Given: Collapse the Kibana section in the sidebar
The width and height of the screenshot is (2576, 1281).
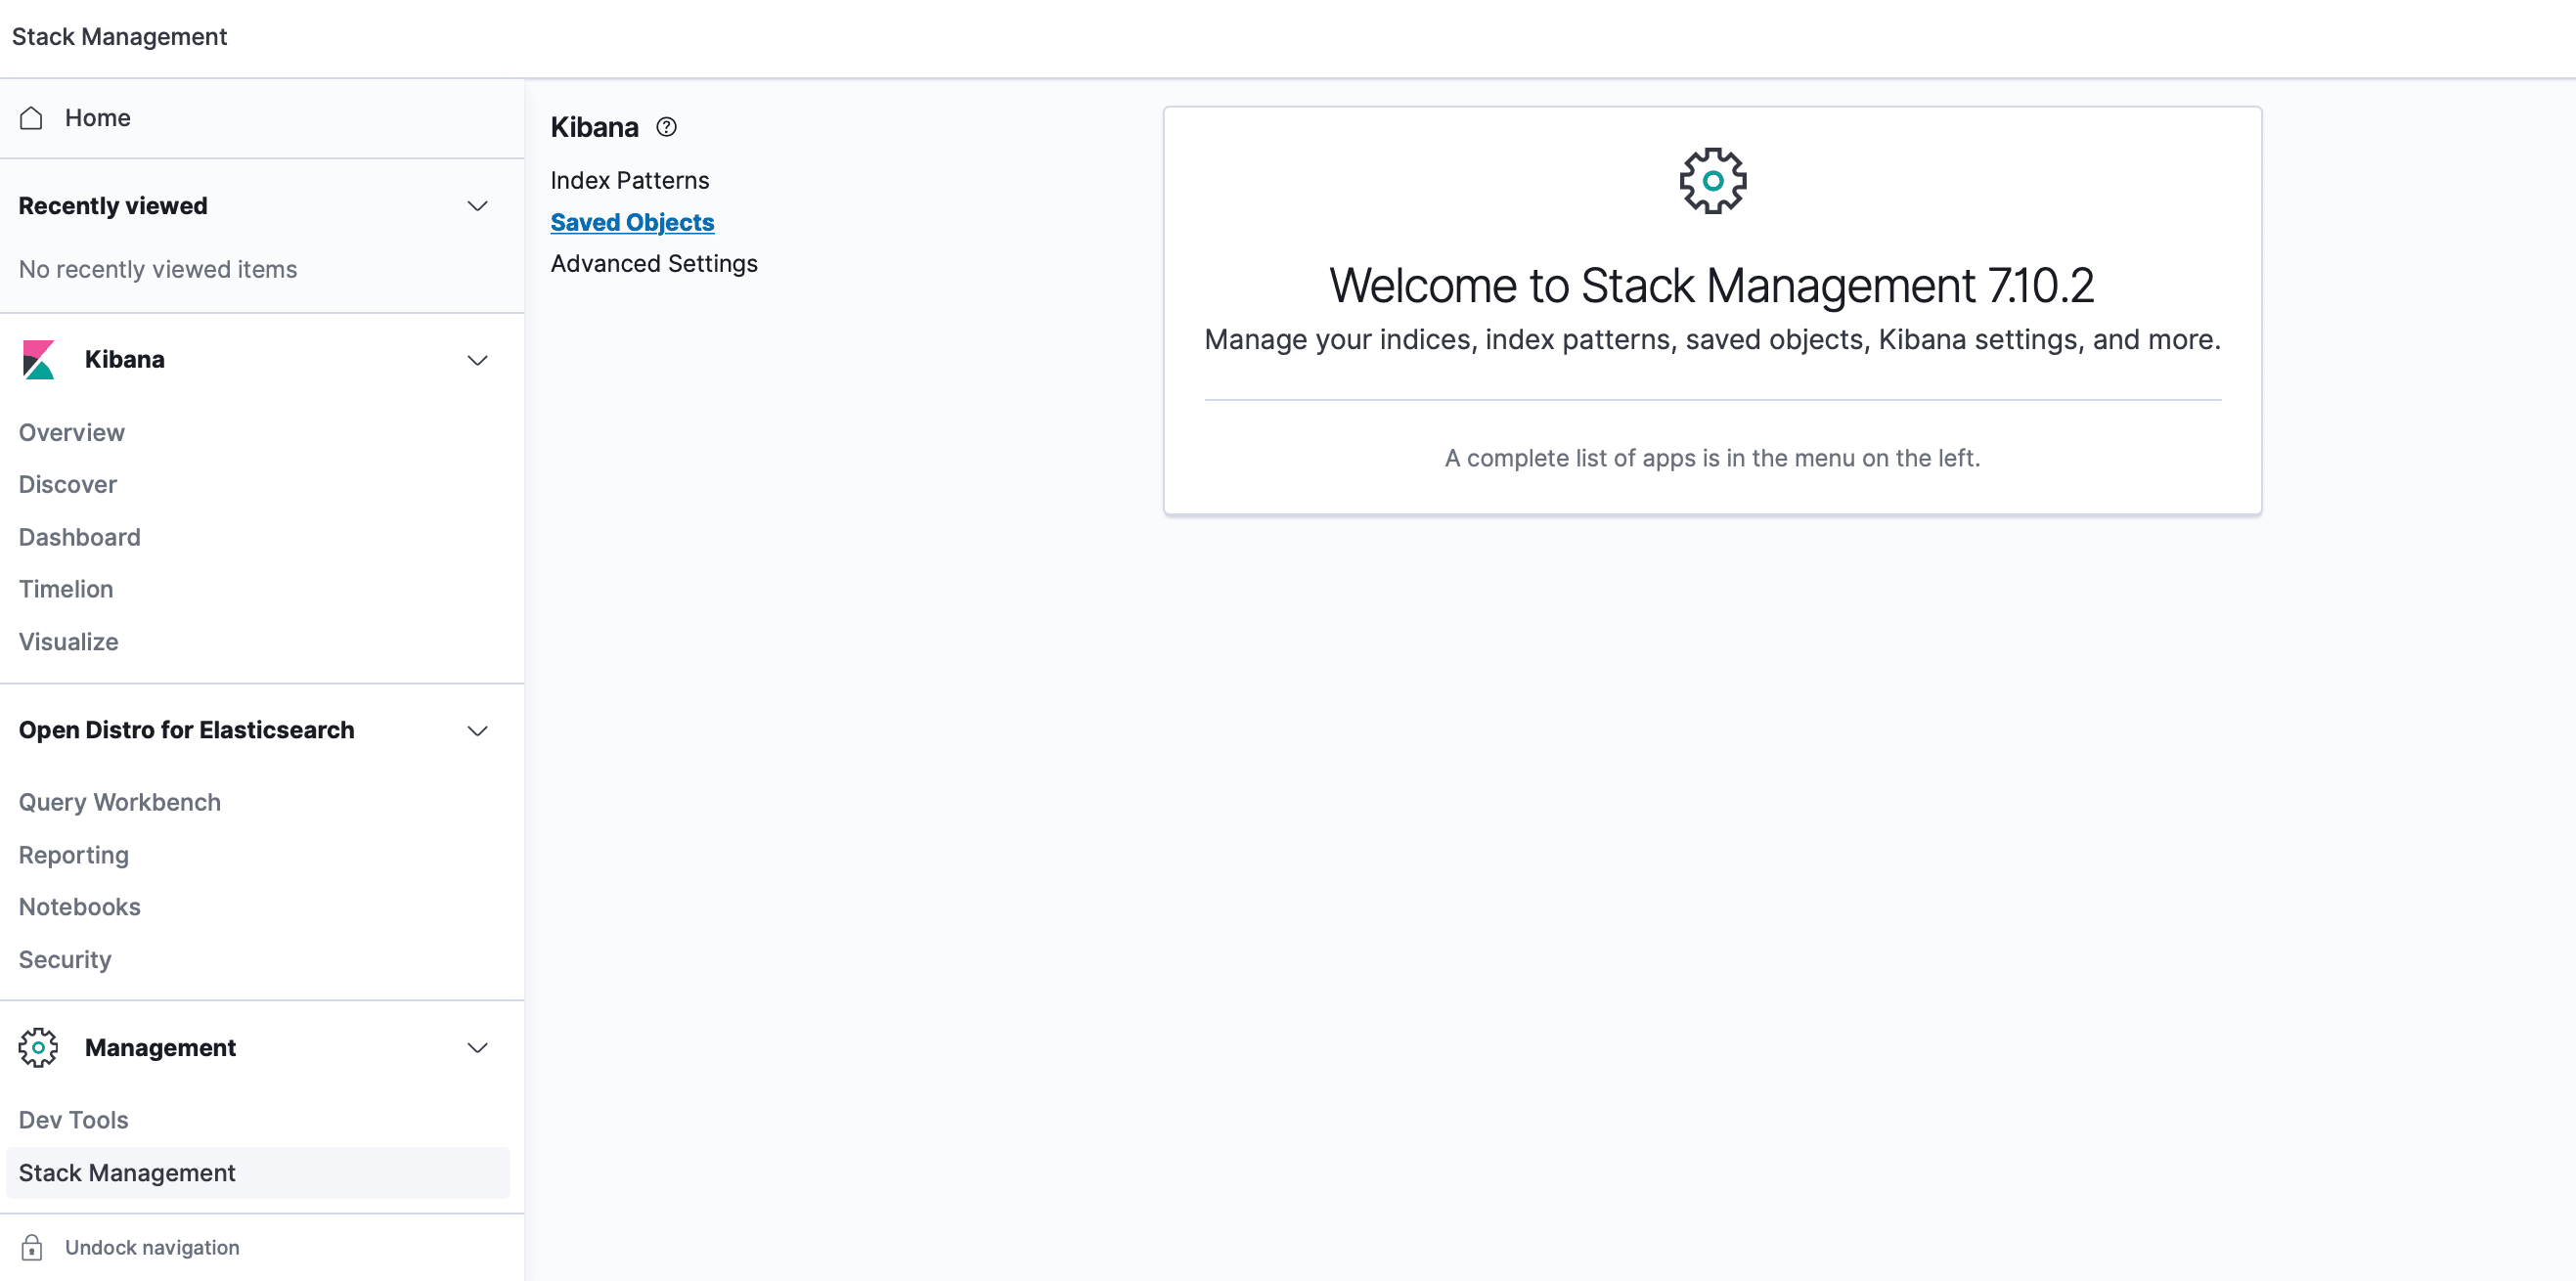Looking at the screenshot, I should point(478,360).
